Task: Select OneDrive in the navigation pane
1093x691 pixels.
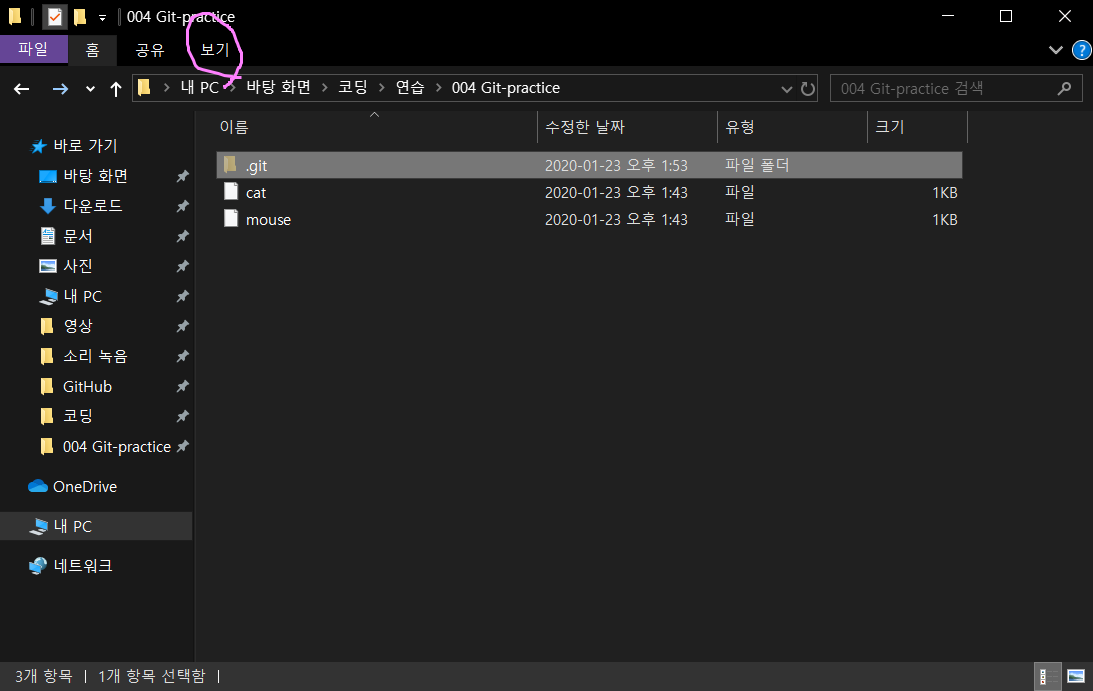Action: tap(85, 487)
